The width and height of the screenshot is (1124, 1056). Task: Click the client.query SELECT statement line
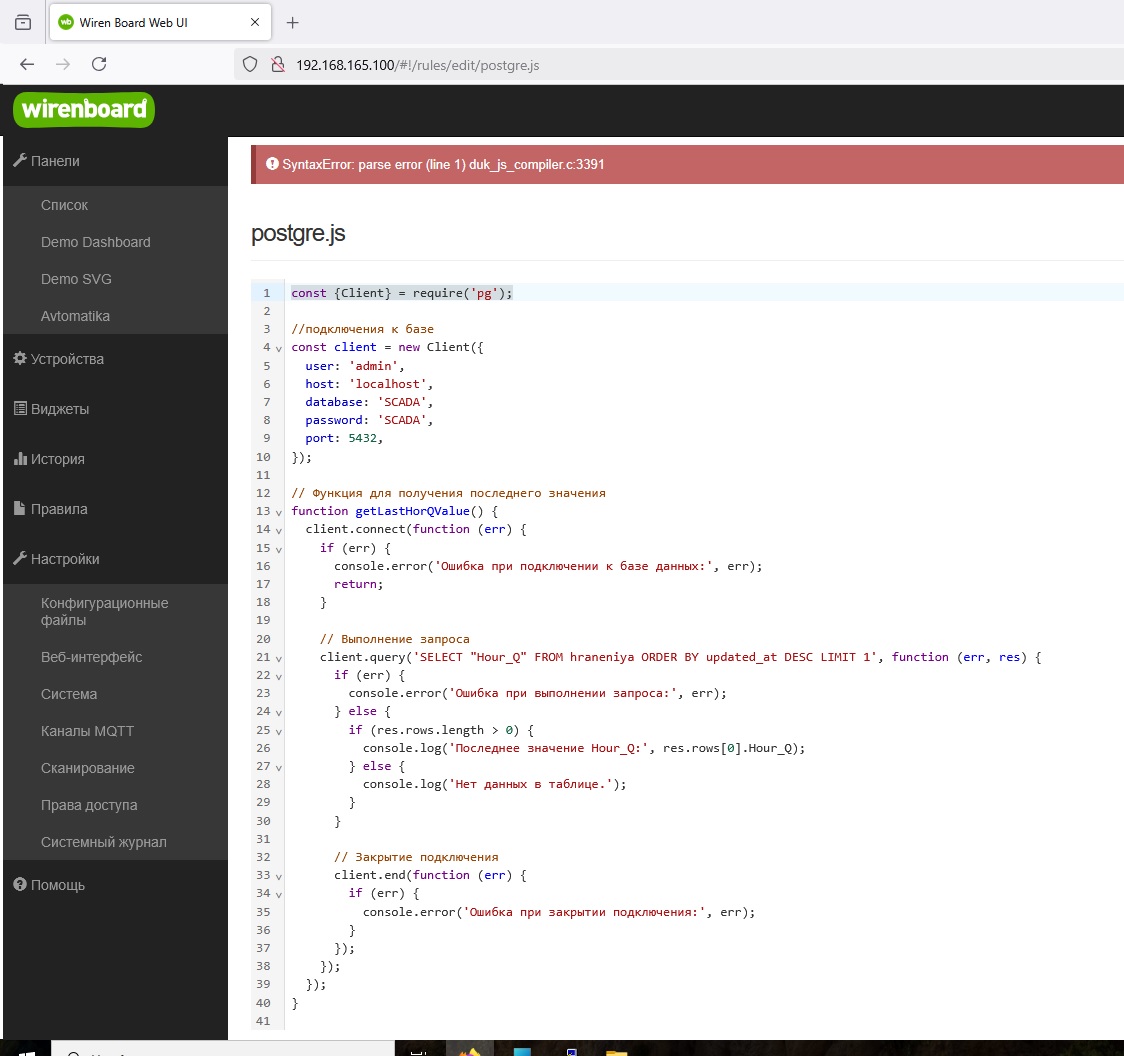(x=680, y=657)
